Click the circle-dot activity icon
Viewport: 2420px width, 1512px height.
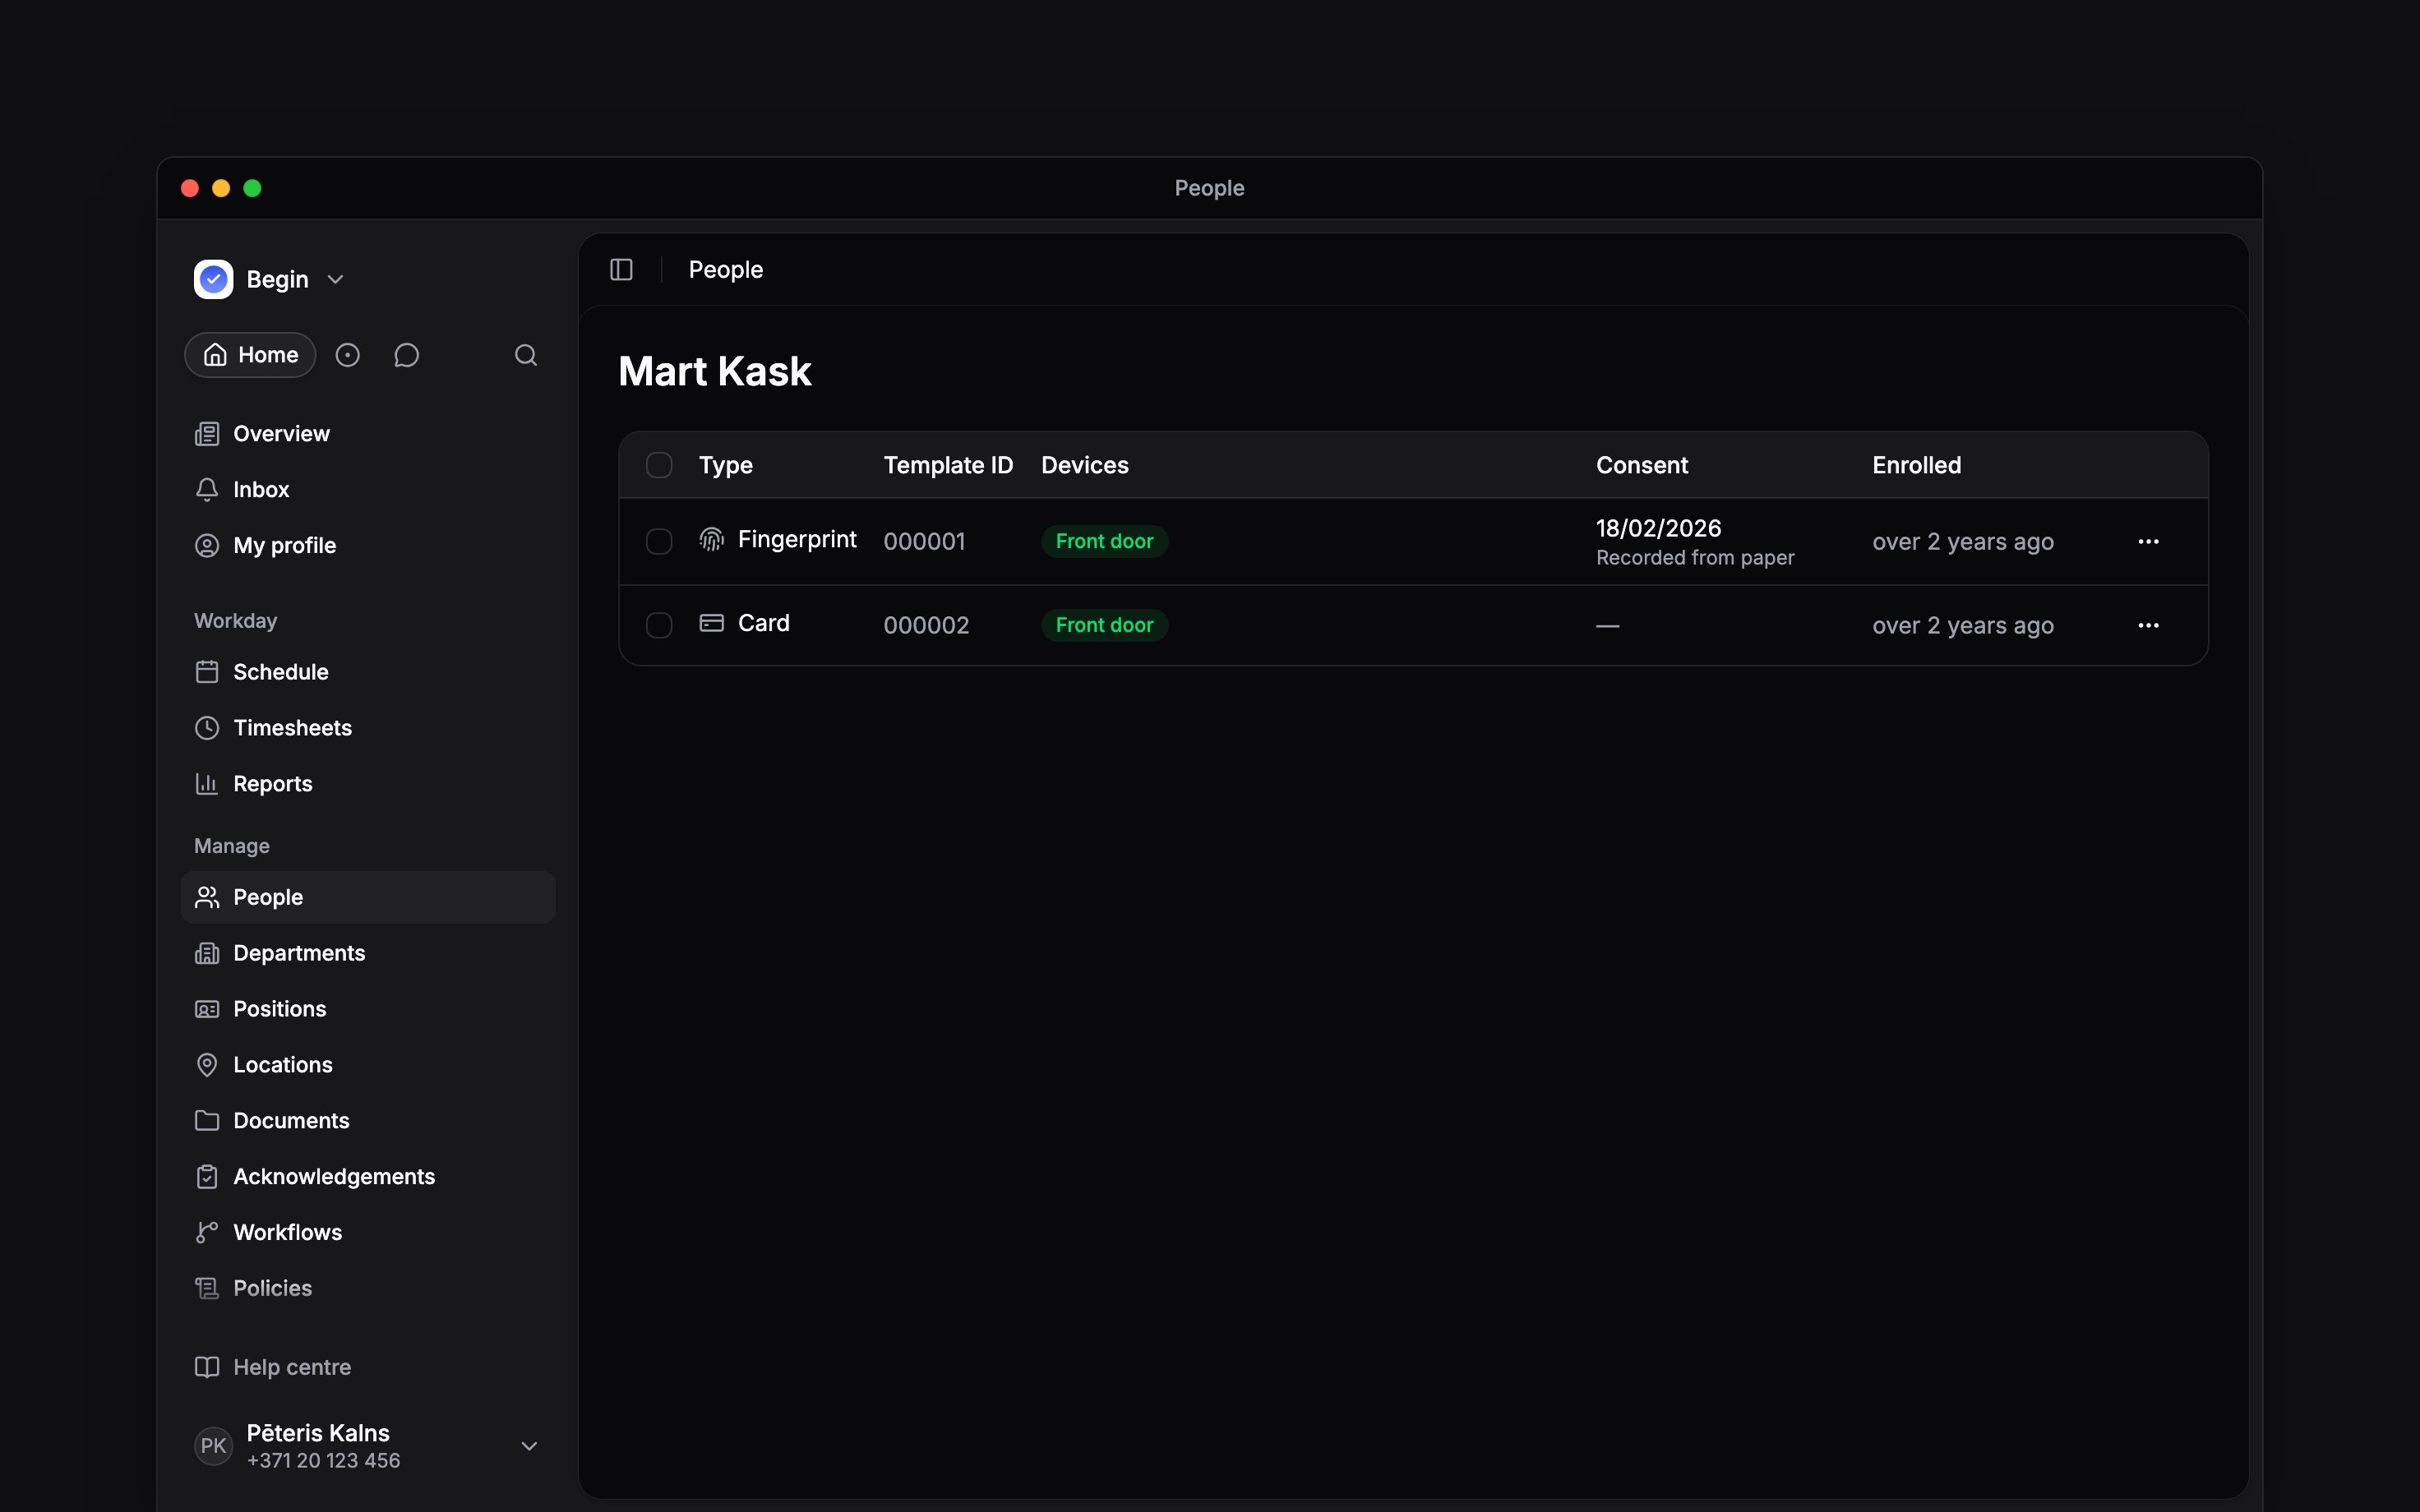(347, 355)
